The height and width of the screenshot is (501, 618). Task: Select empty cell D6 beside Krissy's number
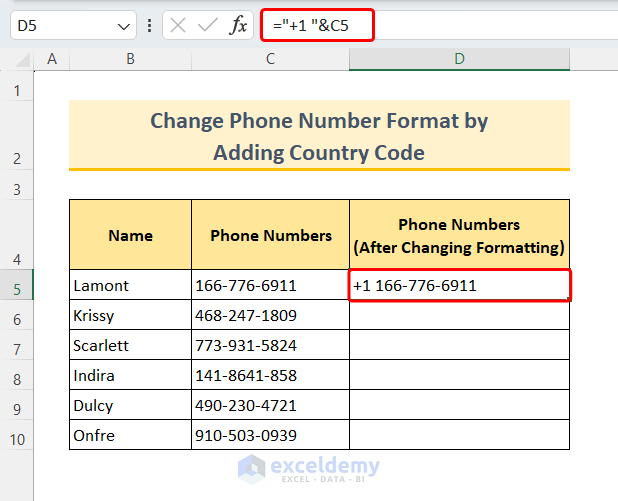[459, 315]
